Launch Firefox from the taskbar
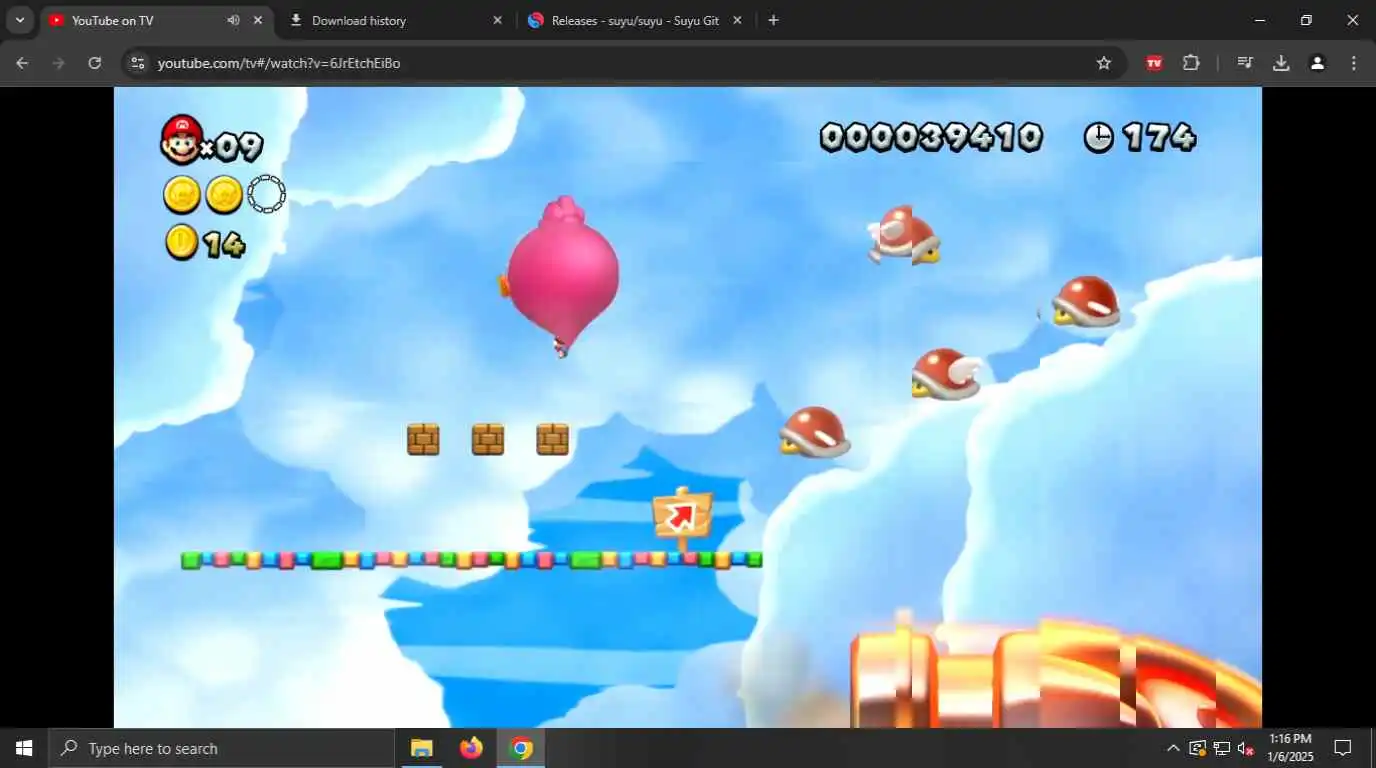1376x768 pixels. [471, 748]
